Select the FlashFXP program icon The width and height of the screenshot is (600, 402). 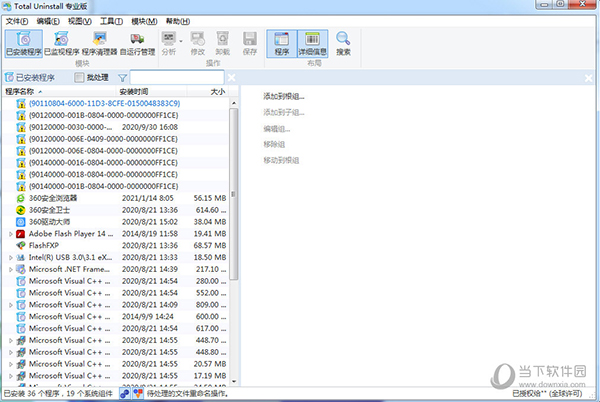pyautogui.click(x=21, y=246)
